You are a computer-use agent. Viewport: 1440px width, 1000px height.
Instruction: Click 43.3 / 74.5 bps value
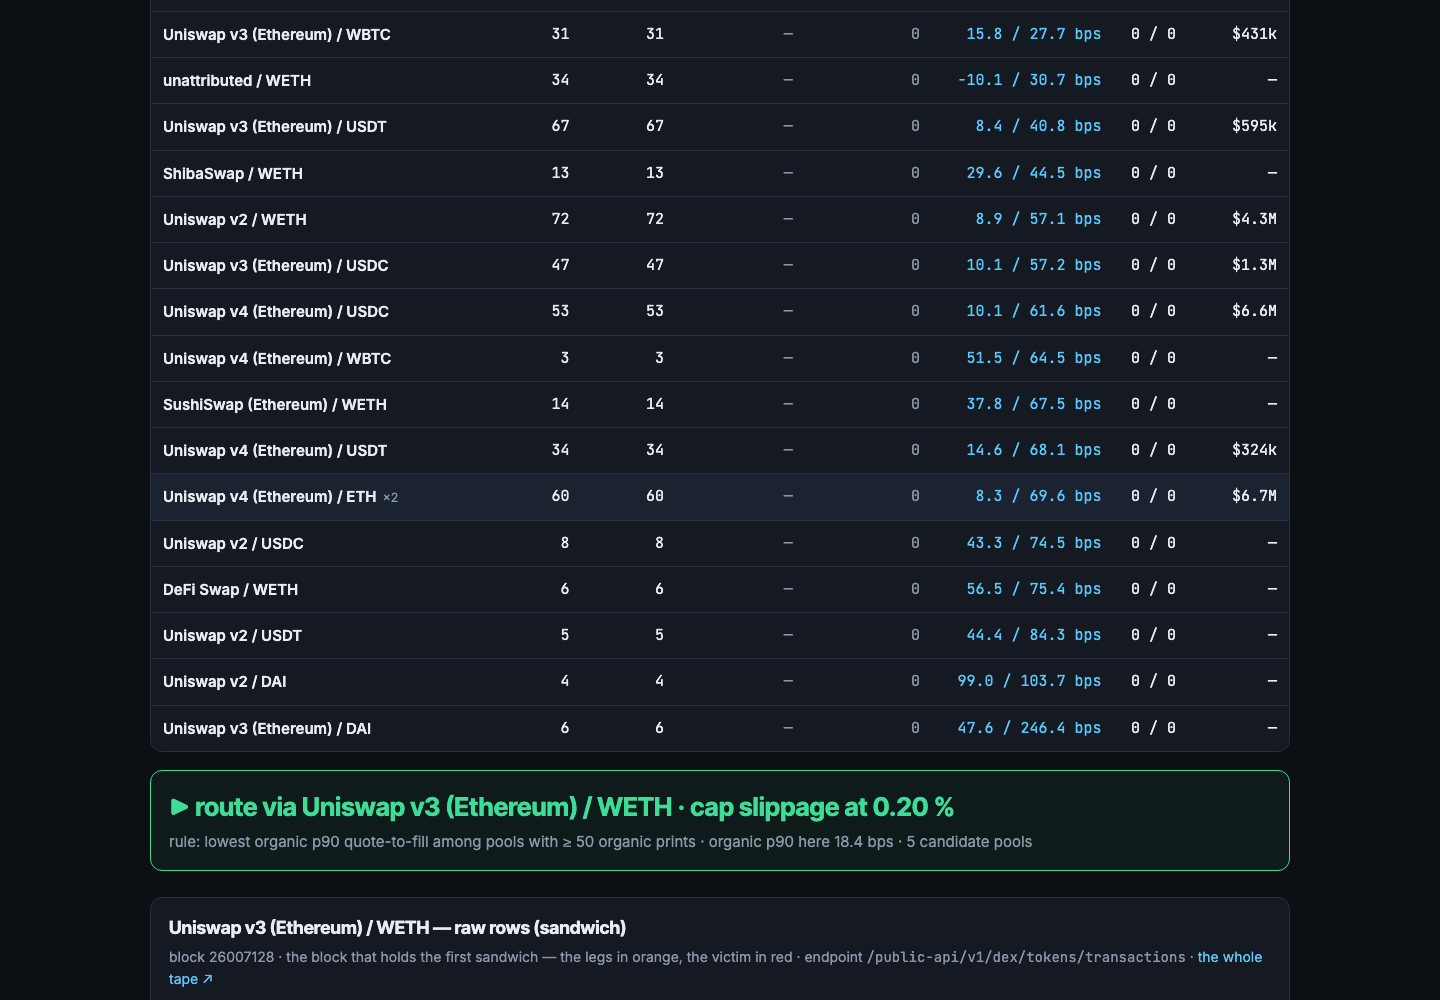pyautogui.click(x=1033, y=543)
